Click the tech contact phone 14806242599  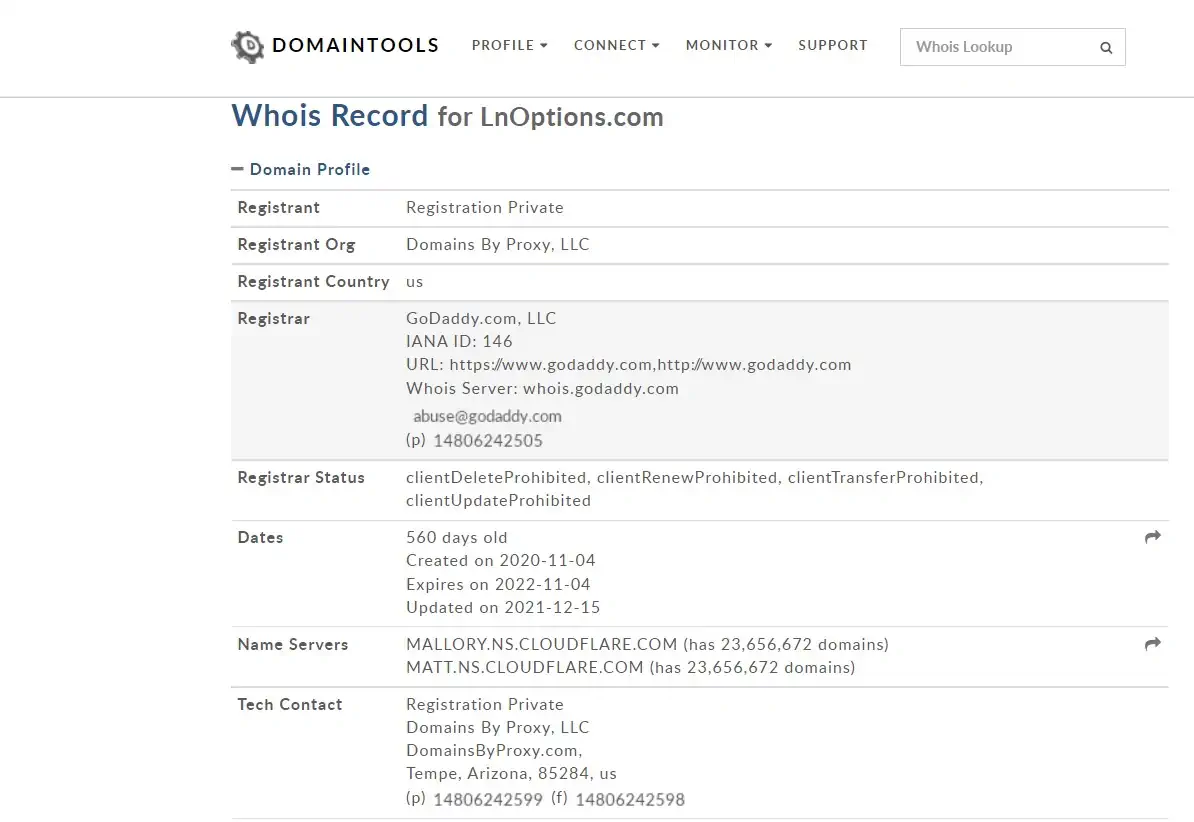[488, 800]
